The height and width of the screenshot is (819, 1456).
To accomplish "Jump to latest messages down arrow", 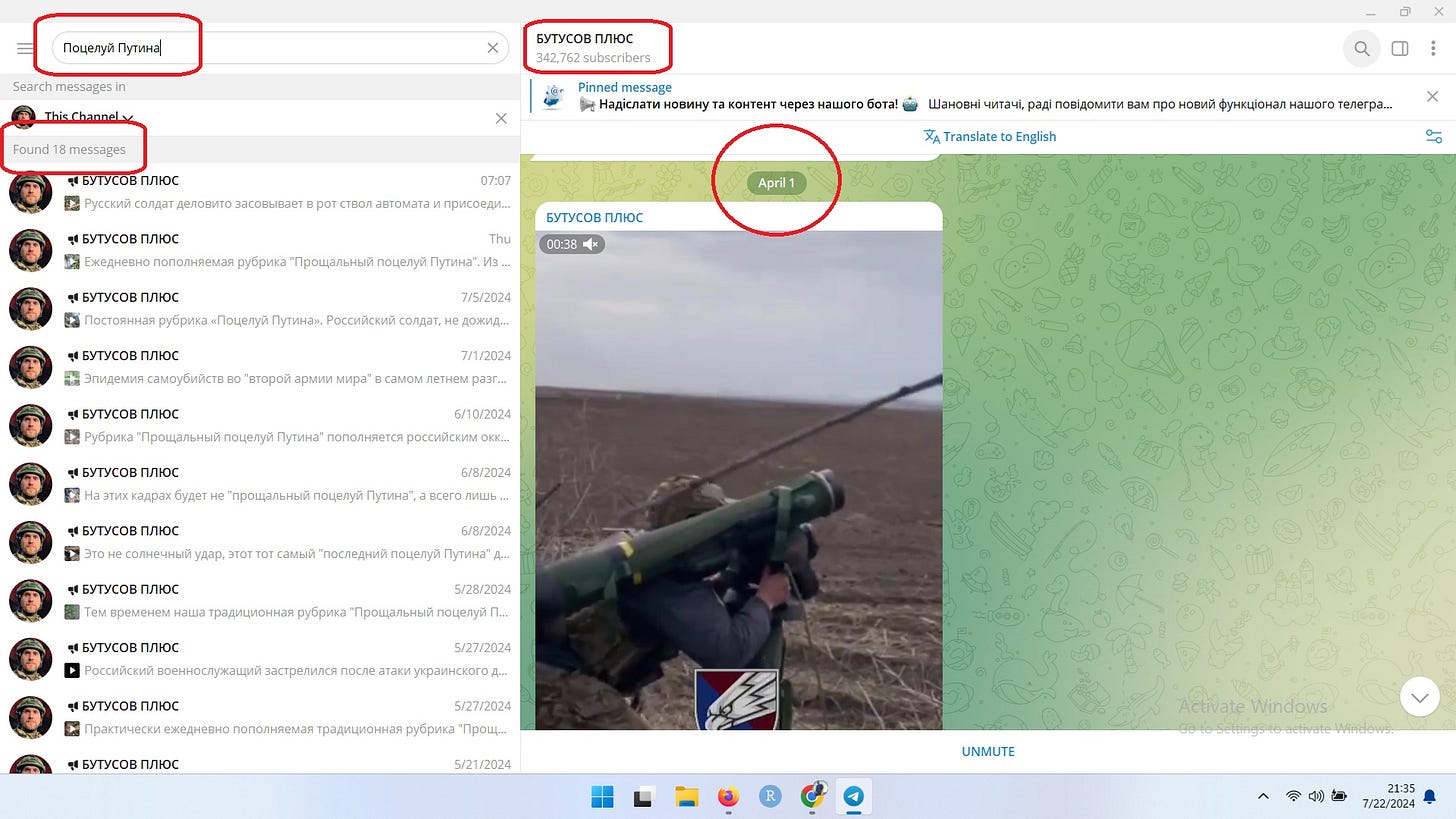I will tap(1419, 696).
